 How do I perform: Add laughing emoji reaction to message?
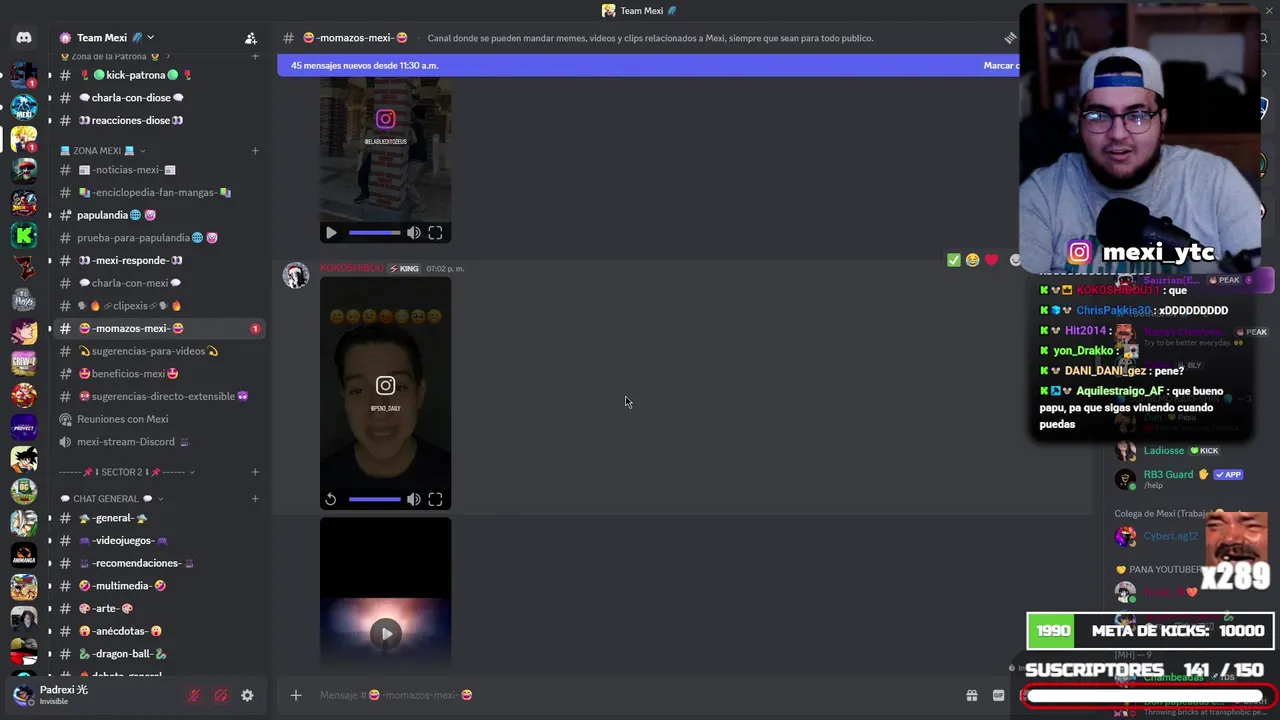(972, 260)
